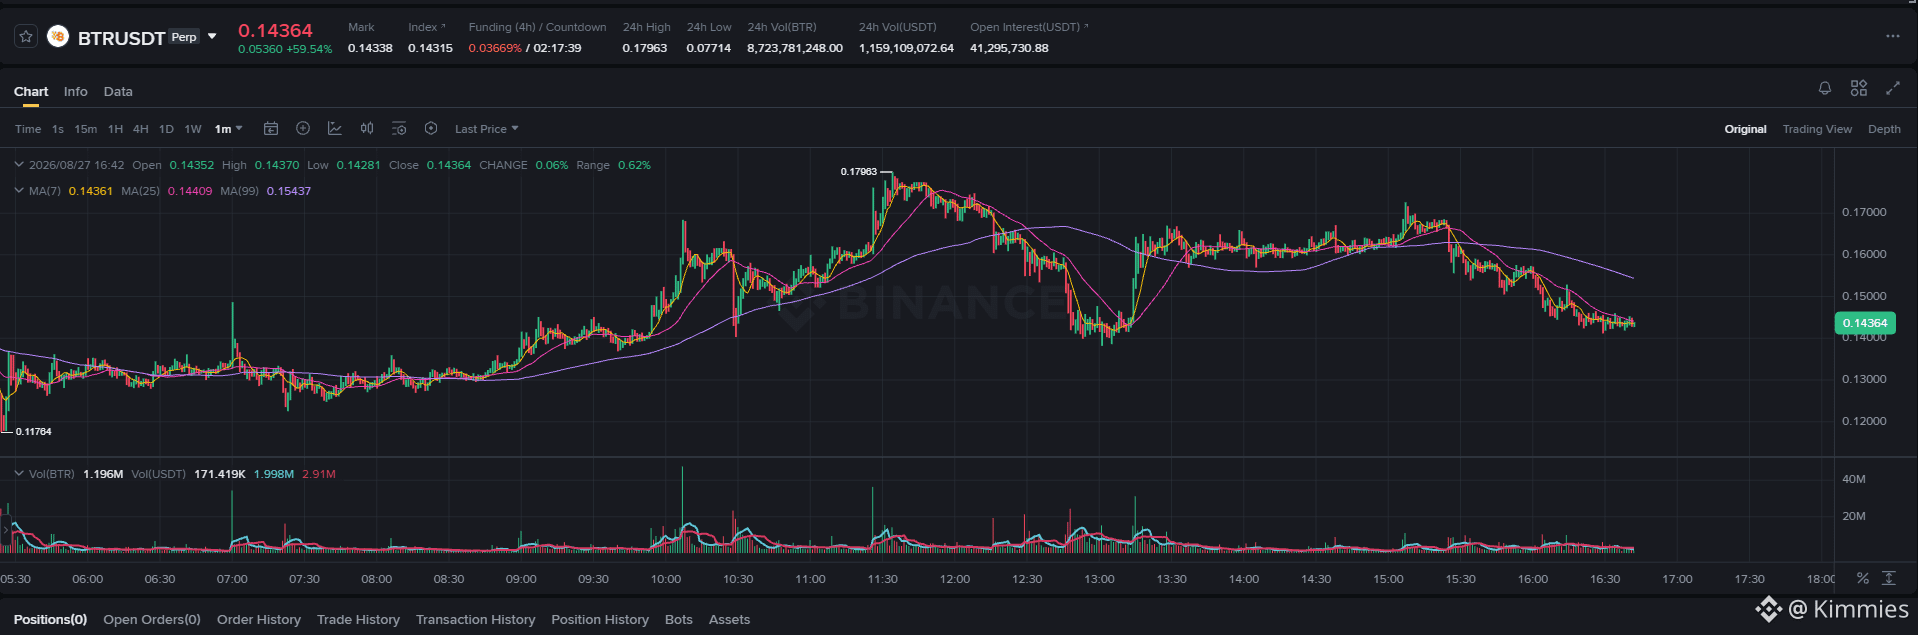Select the 1D interval
Viewport: 1918px width, 635px height.
pyautogui.click(x=166, y=129)
